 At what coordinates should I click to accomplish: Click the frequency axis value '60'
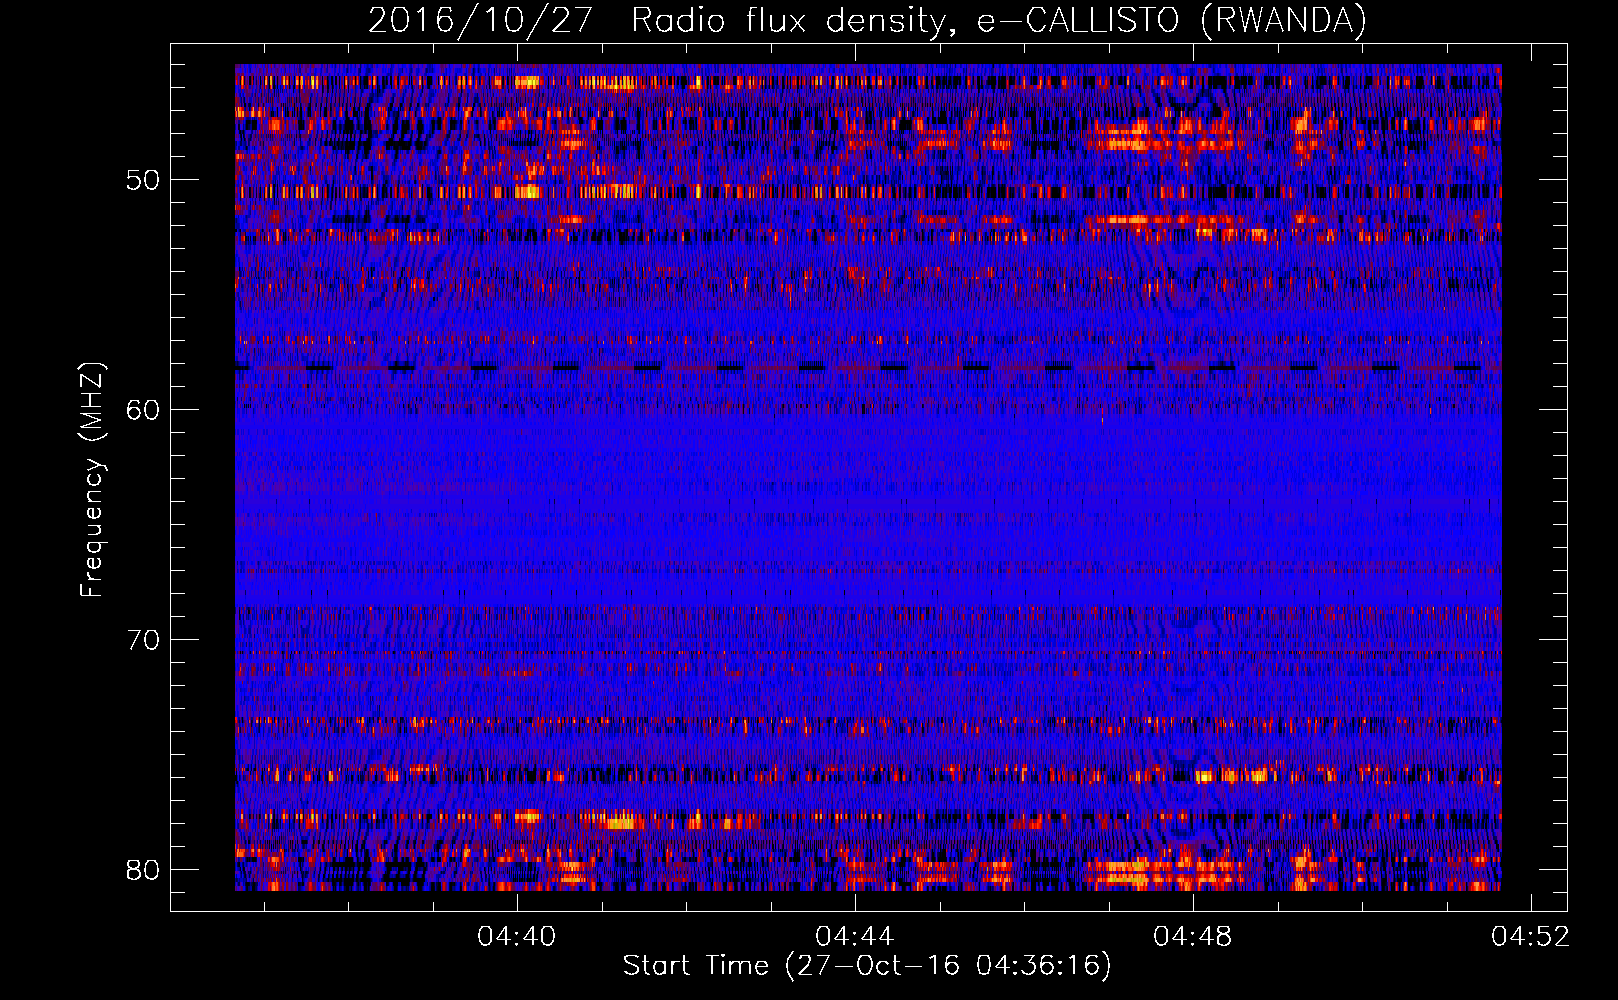143,410
